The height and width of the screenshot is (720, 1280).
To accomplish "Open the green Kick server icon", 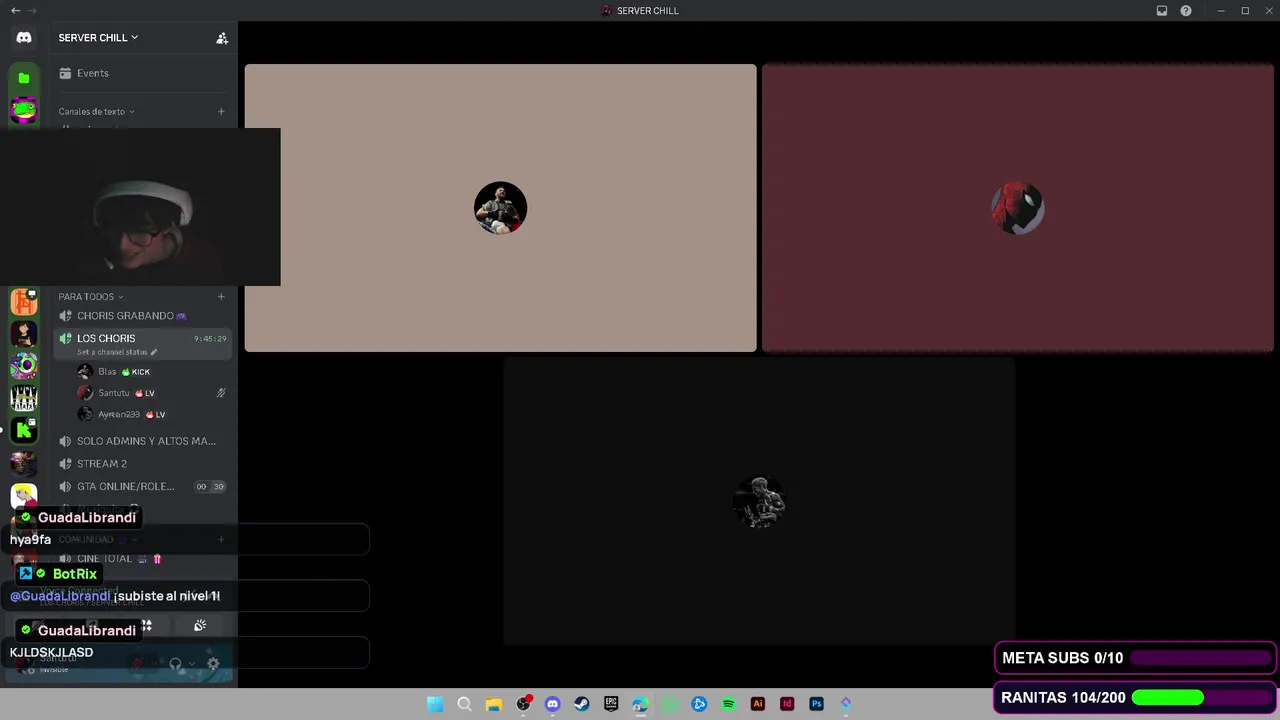I will pyautogui.click(x=24, y=431).
